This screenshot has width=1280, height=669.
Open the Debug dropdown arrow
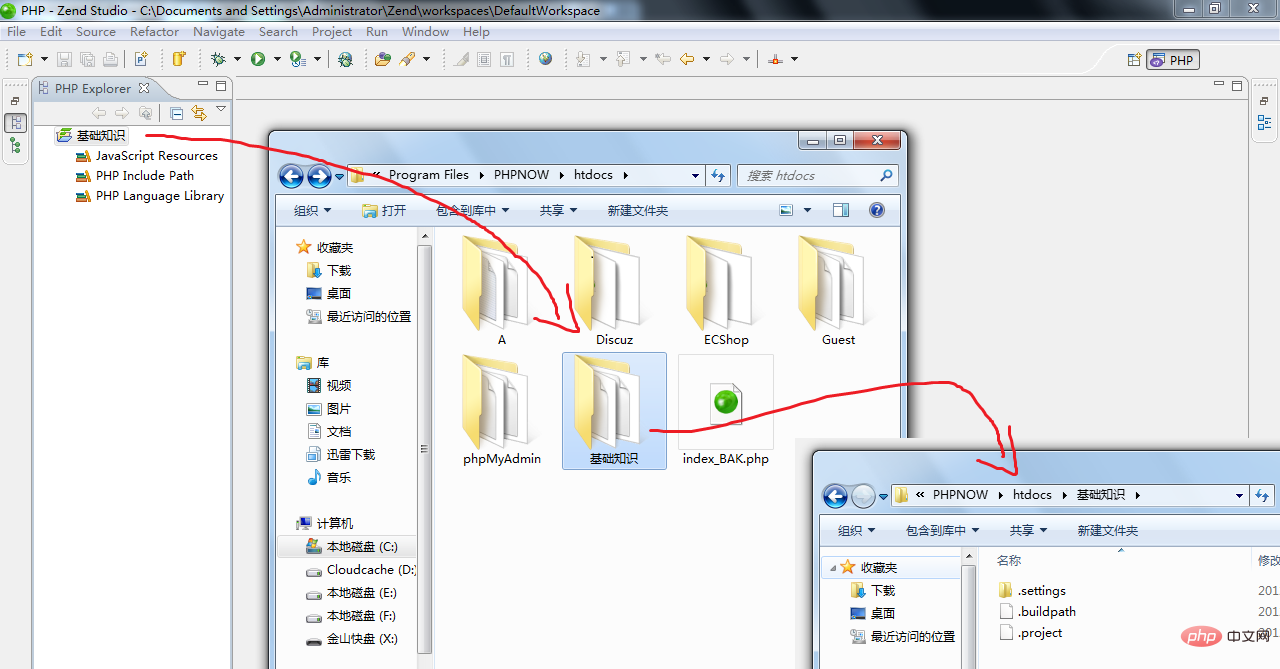237,60
